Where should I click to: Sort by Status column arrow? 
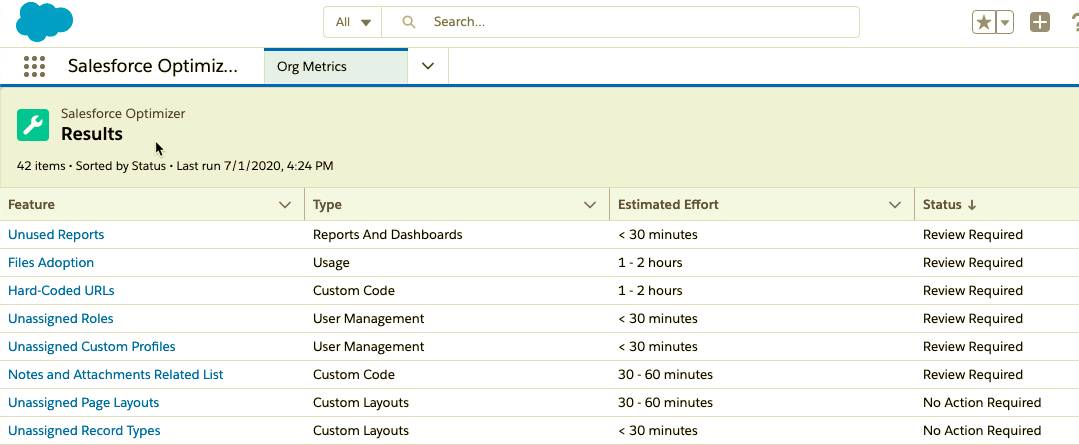[x=972, y=204]
